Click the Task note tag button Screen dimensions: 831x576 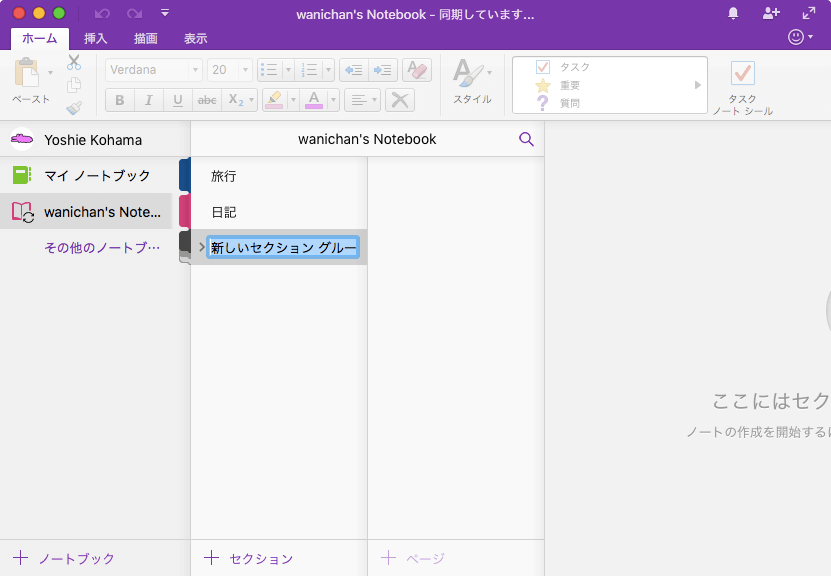pos(742,87)
